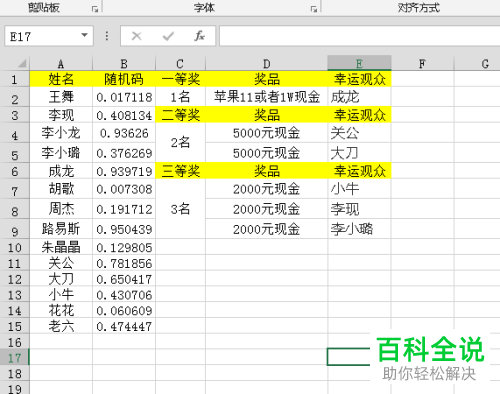Click 5000元现金 cell in row 4
Image resolution: width=500 pixels, height=394 pixels.
267,133
